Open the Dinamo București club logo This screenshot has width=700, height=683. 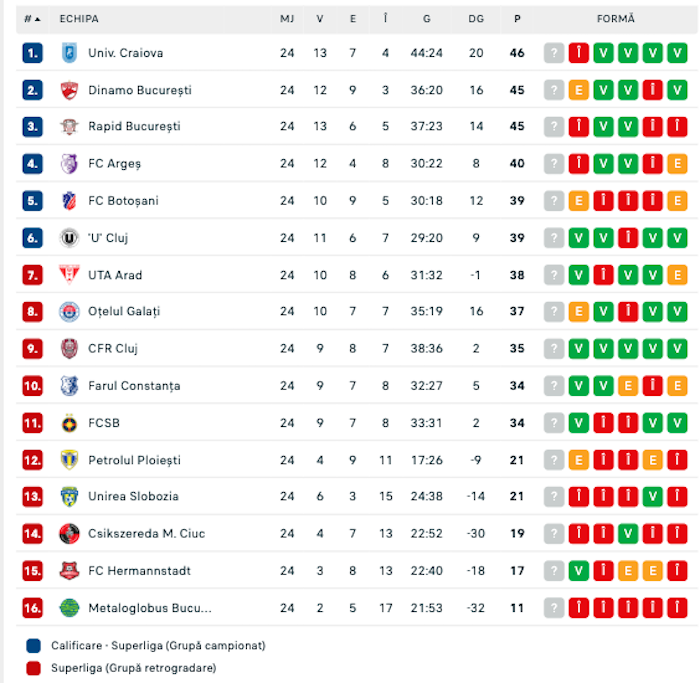point(69,90)
